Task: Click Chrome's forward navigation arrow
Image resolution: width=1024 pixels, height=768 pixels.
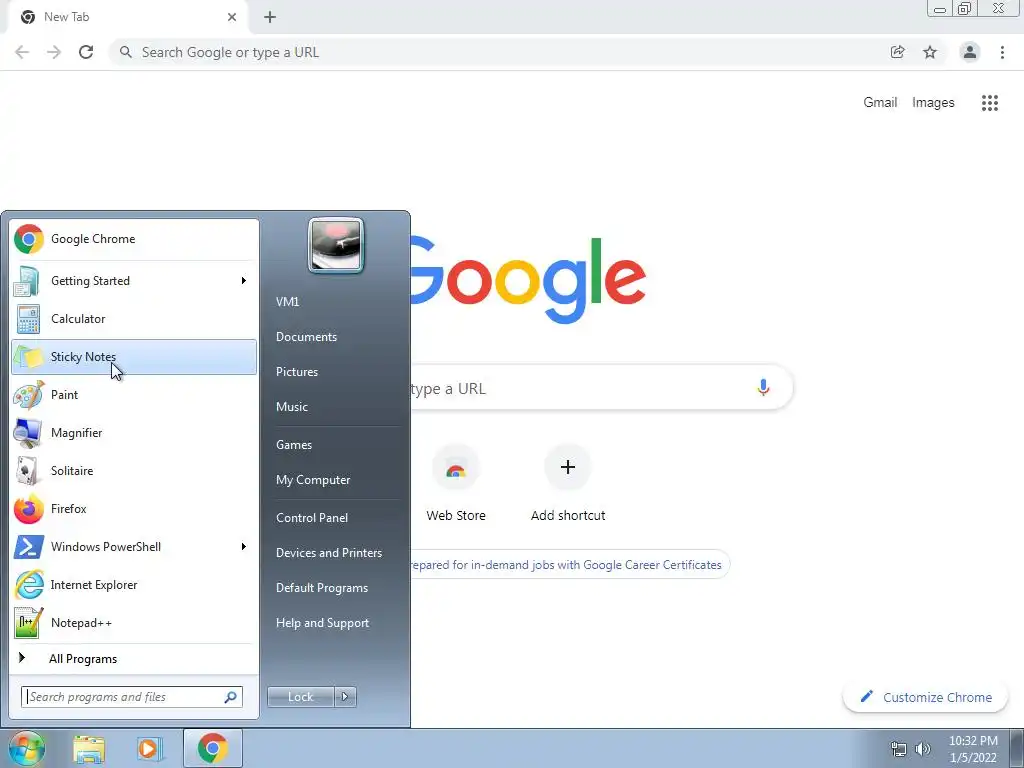Action: tap(54, 52)
